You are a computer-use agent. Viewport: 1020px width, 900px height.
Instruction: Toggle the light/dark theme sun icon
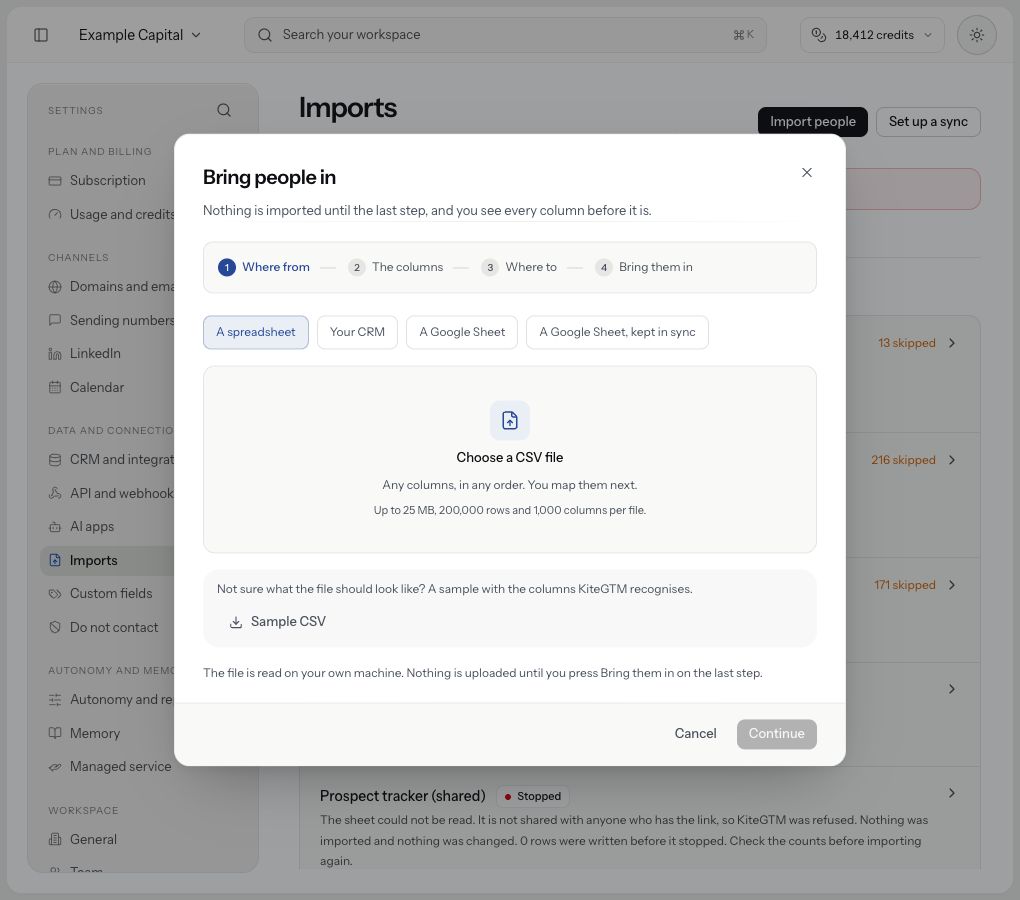point(976,35)
